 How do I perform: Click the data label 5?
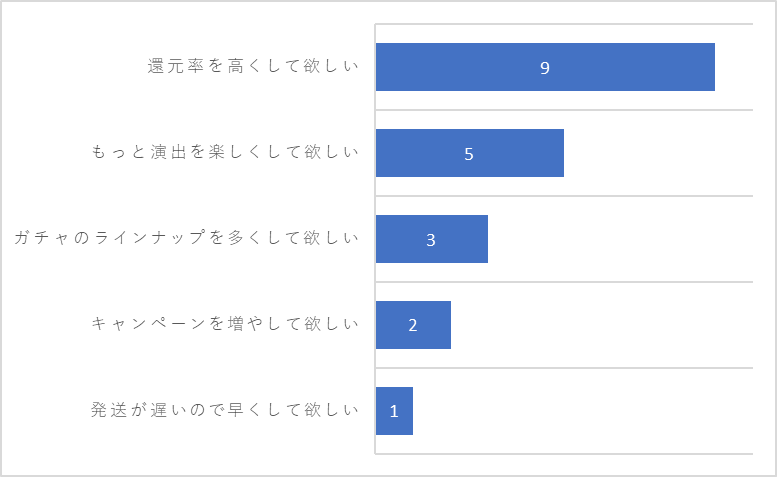click(469, 154)
